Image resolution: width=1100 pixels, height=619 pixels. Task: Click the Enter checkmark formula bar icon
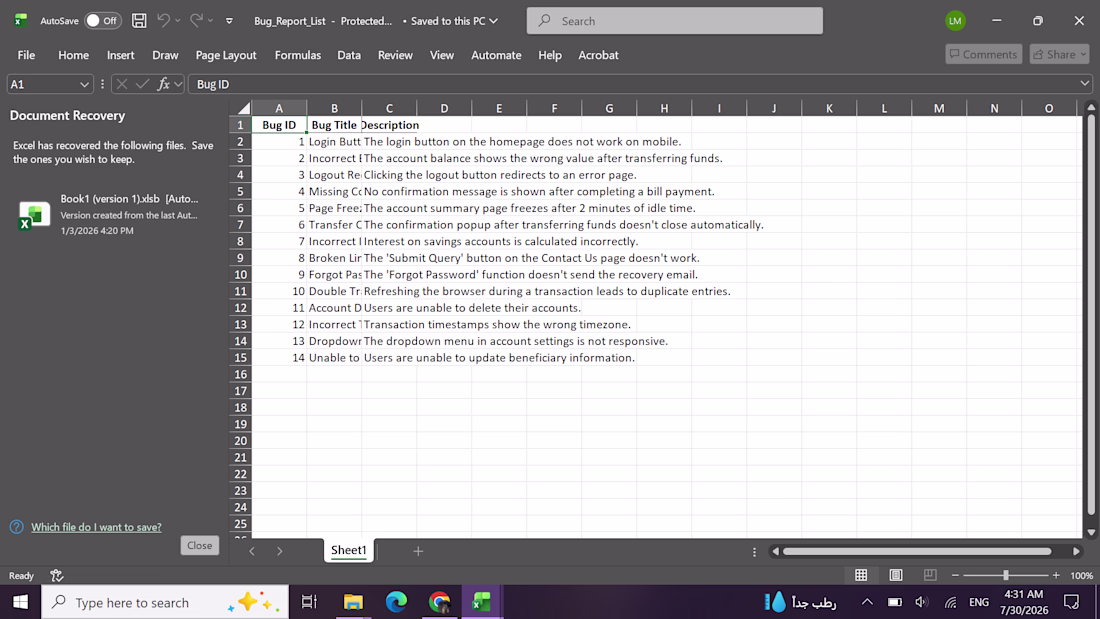coord(142,84)
